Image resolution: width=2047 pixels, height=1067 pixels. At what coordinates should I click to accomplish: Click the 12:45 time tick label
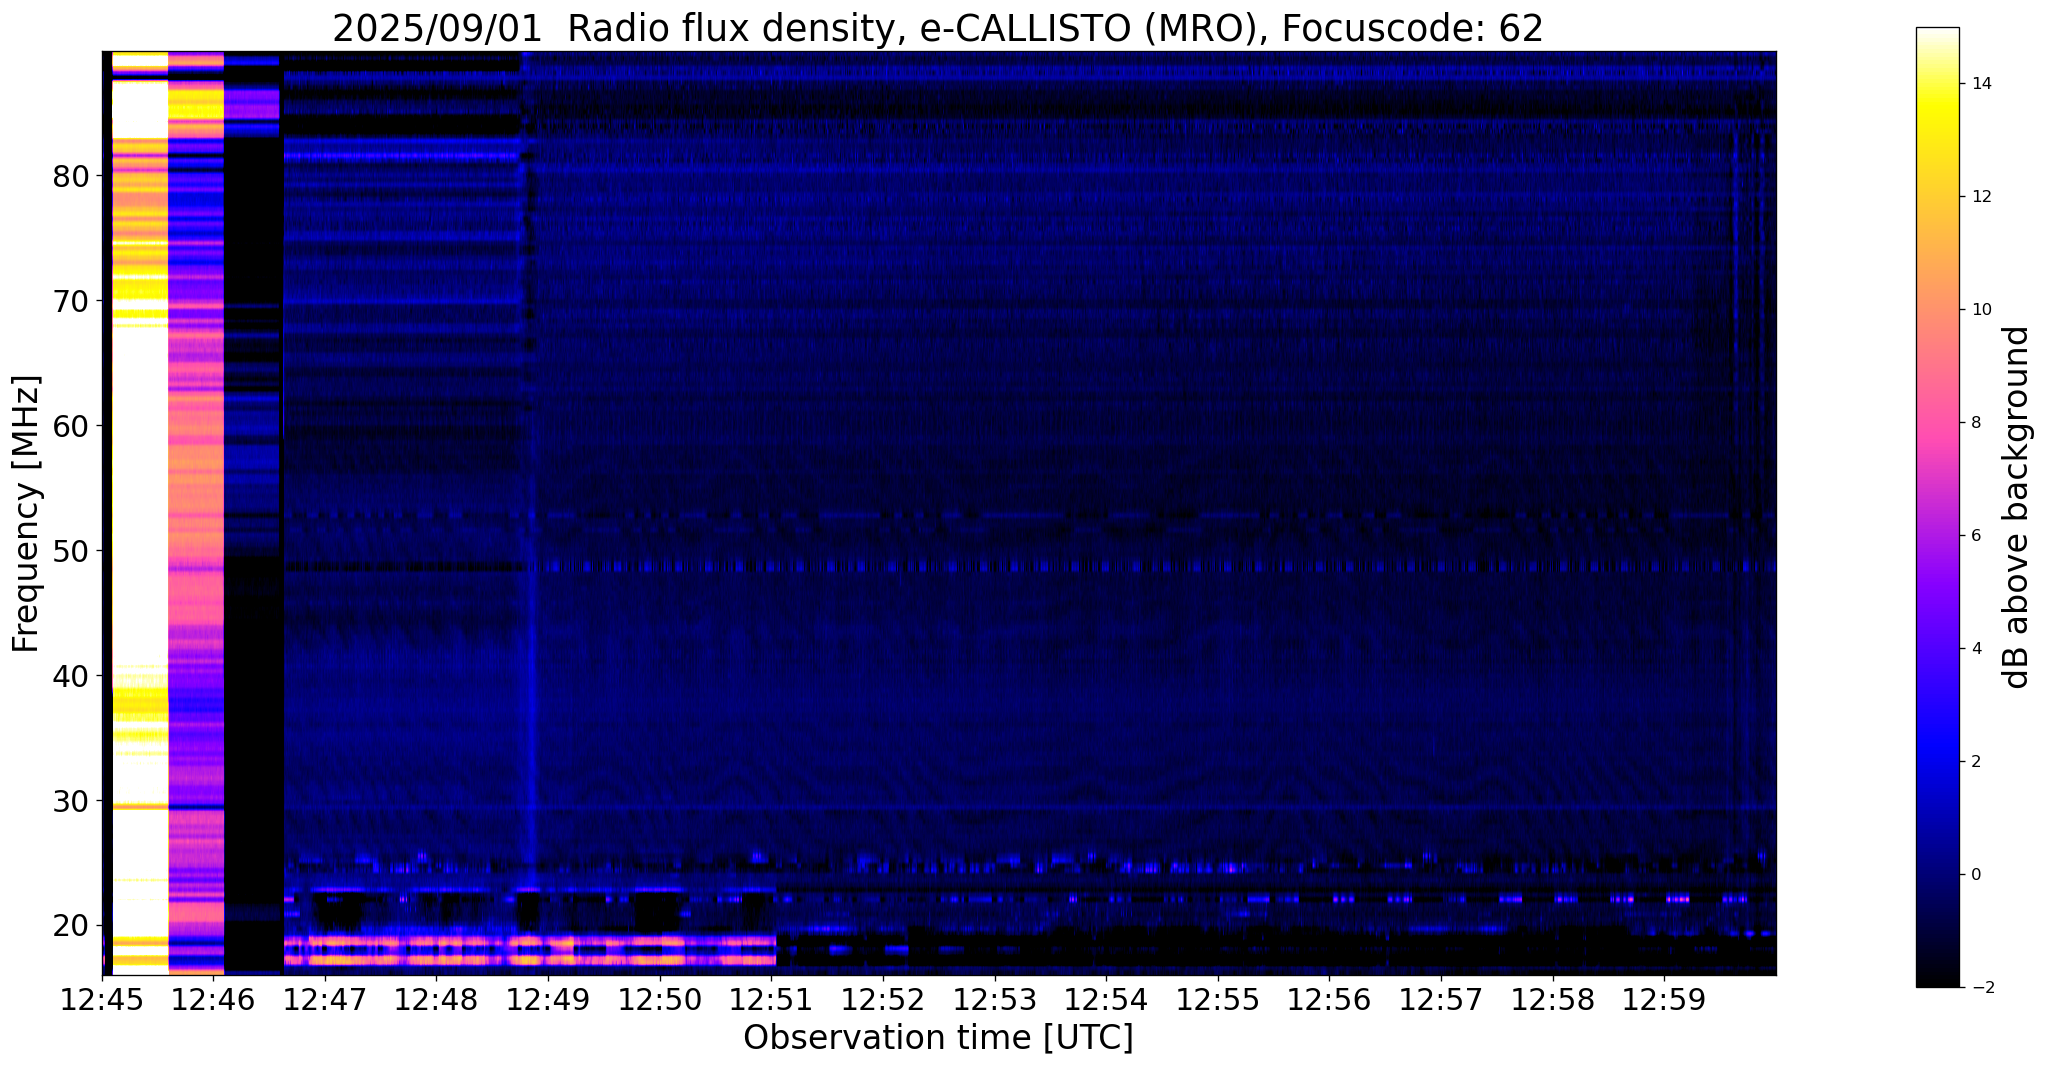tap(103, 1001)
